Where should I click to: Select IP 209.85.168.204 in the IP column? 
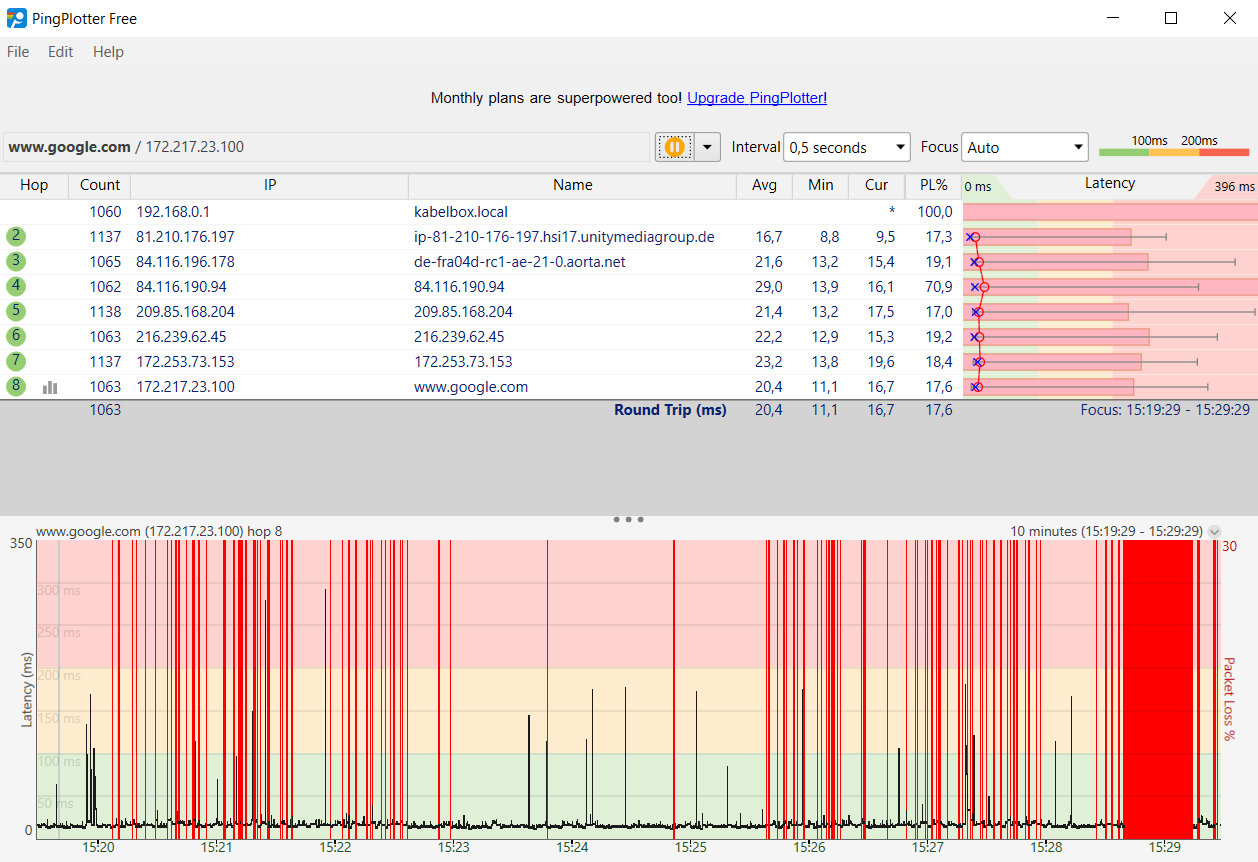185,312
